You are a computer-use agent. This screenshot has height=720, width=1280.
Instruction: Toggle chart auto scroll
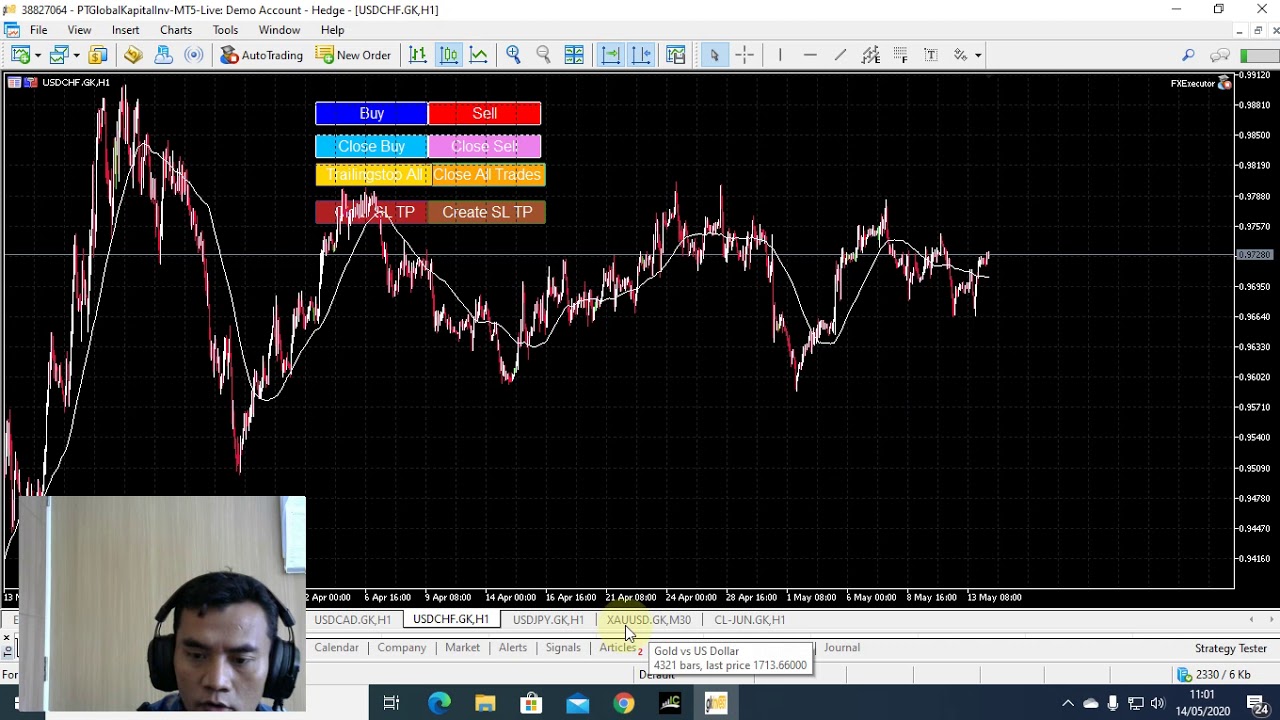pyautogui.click(x=610, y=55)
